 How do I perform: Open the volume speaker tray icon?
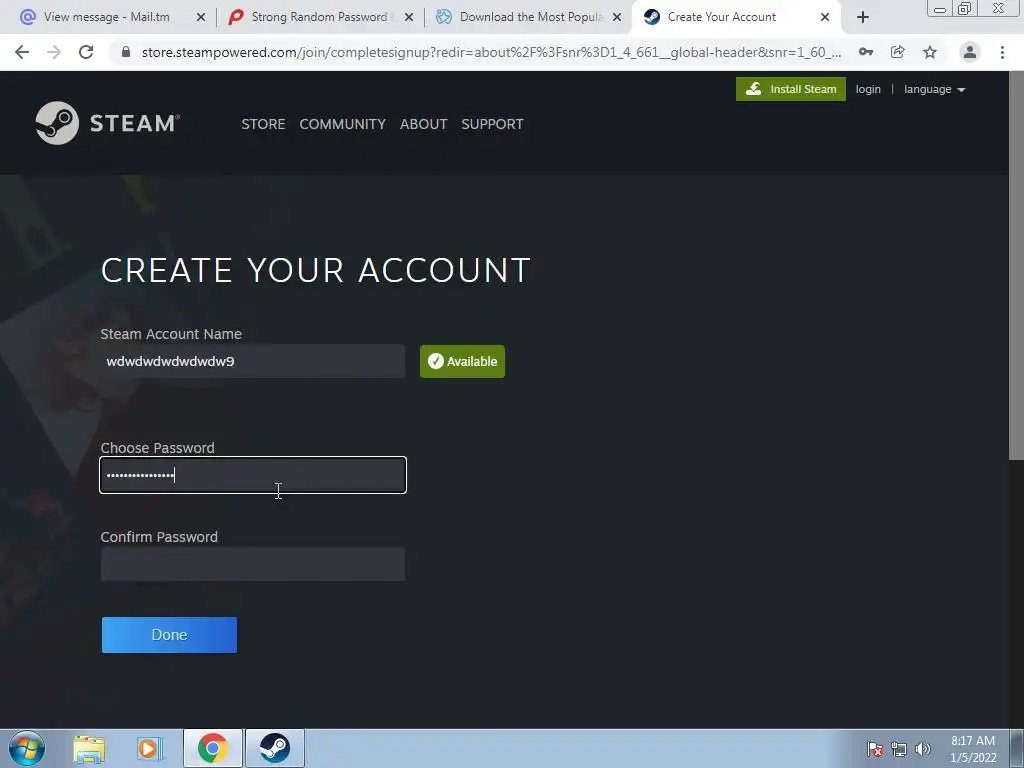tap(923, 749)
